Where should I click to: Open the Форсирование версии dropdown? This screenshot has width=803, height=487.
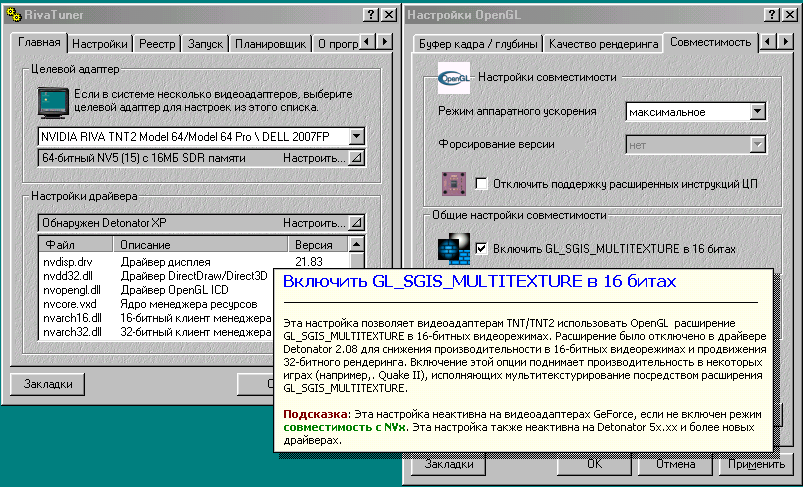(x=757, y=145)
